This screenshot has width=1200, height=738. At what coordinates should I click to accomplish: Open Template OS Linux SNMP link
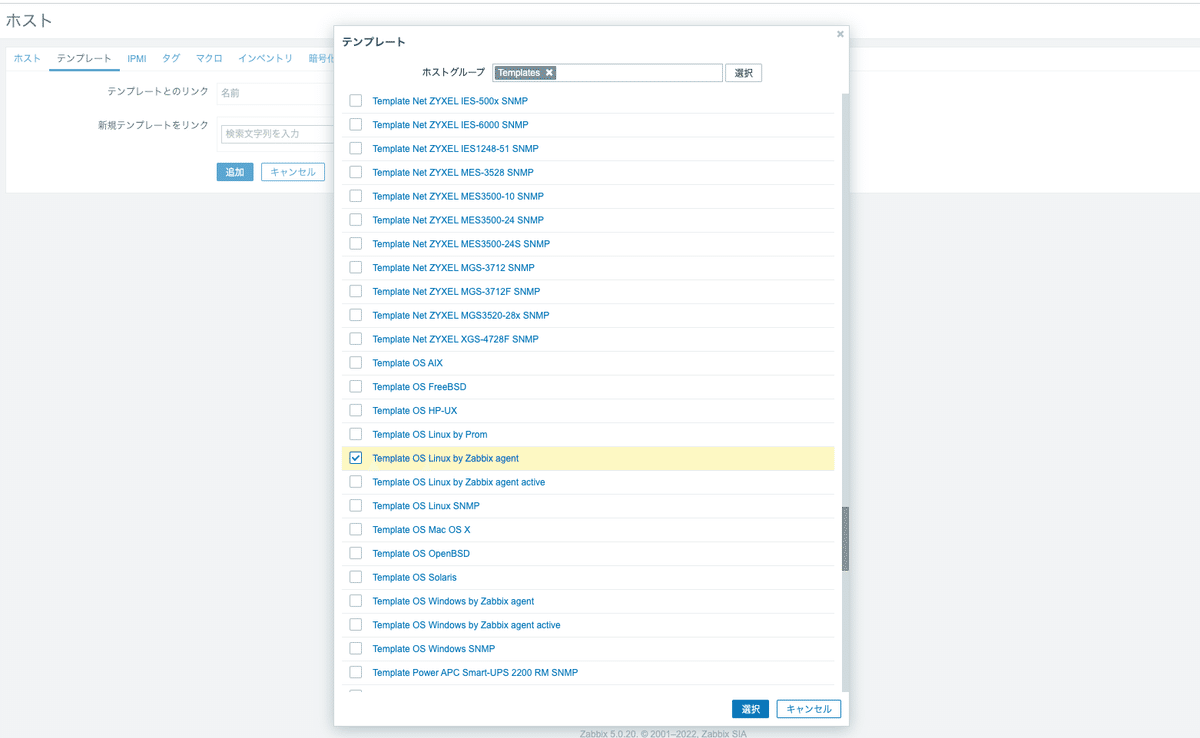(x=426, y=506)
